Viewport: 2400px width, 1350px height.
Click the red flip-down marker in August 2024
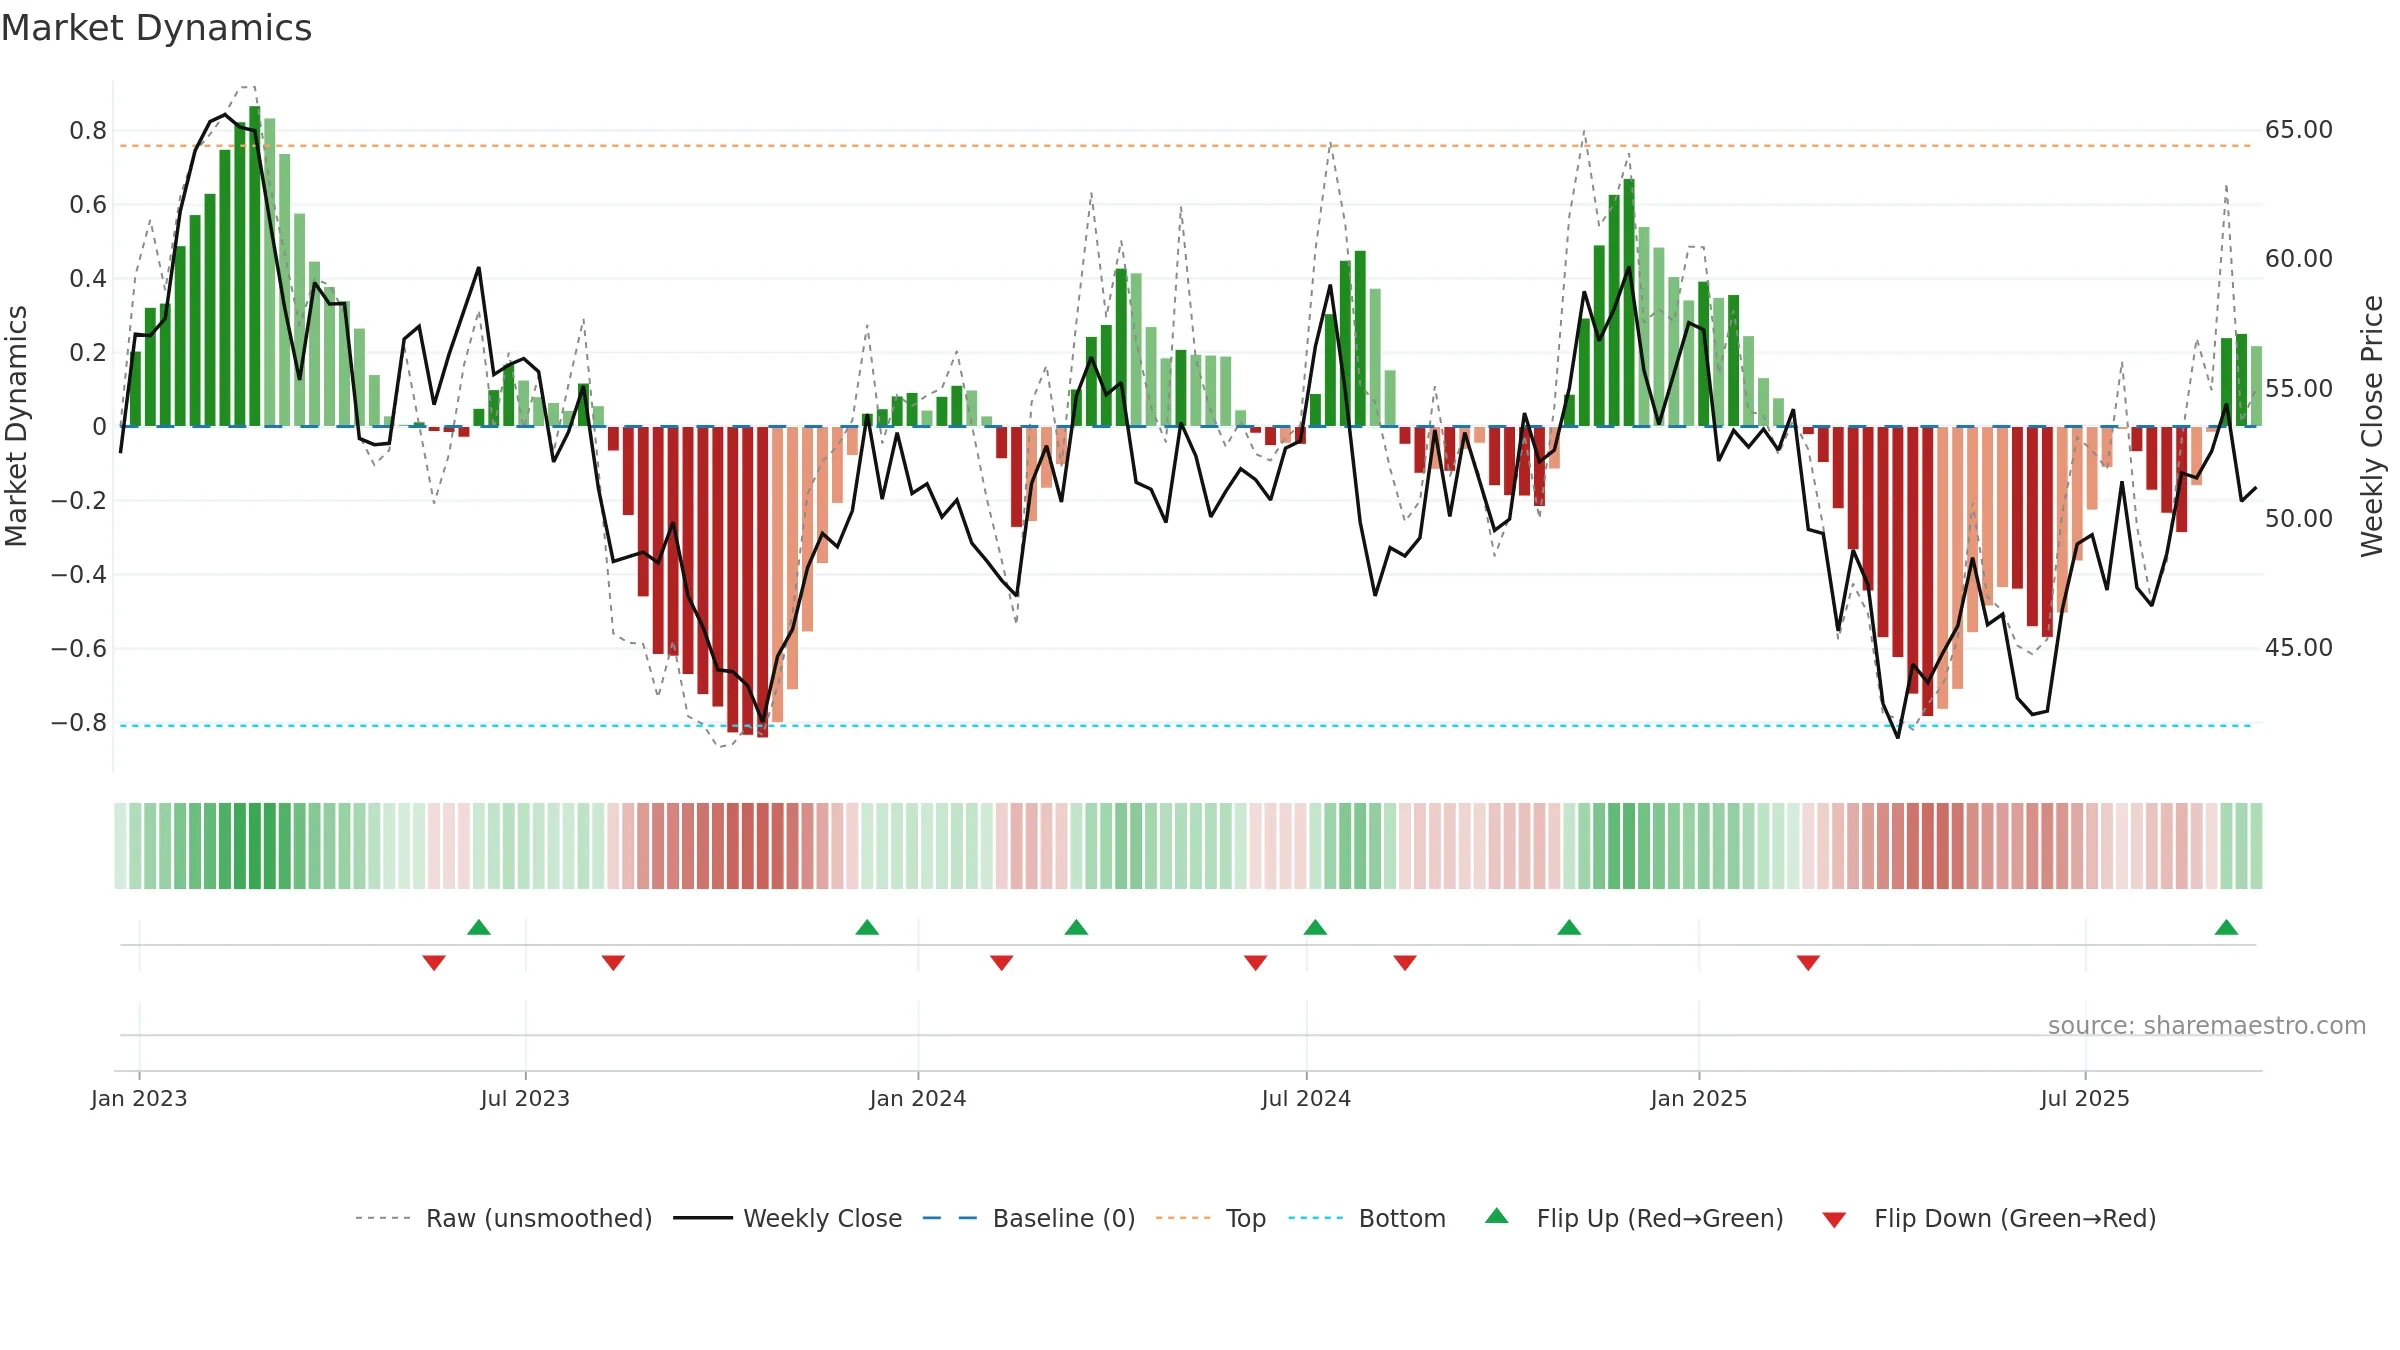pyautogui.click(x=1405, y=962)
